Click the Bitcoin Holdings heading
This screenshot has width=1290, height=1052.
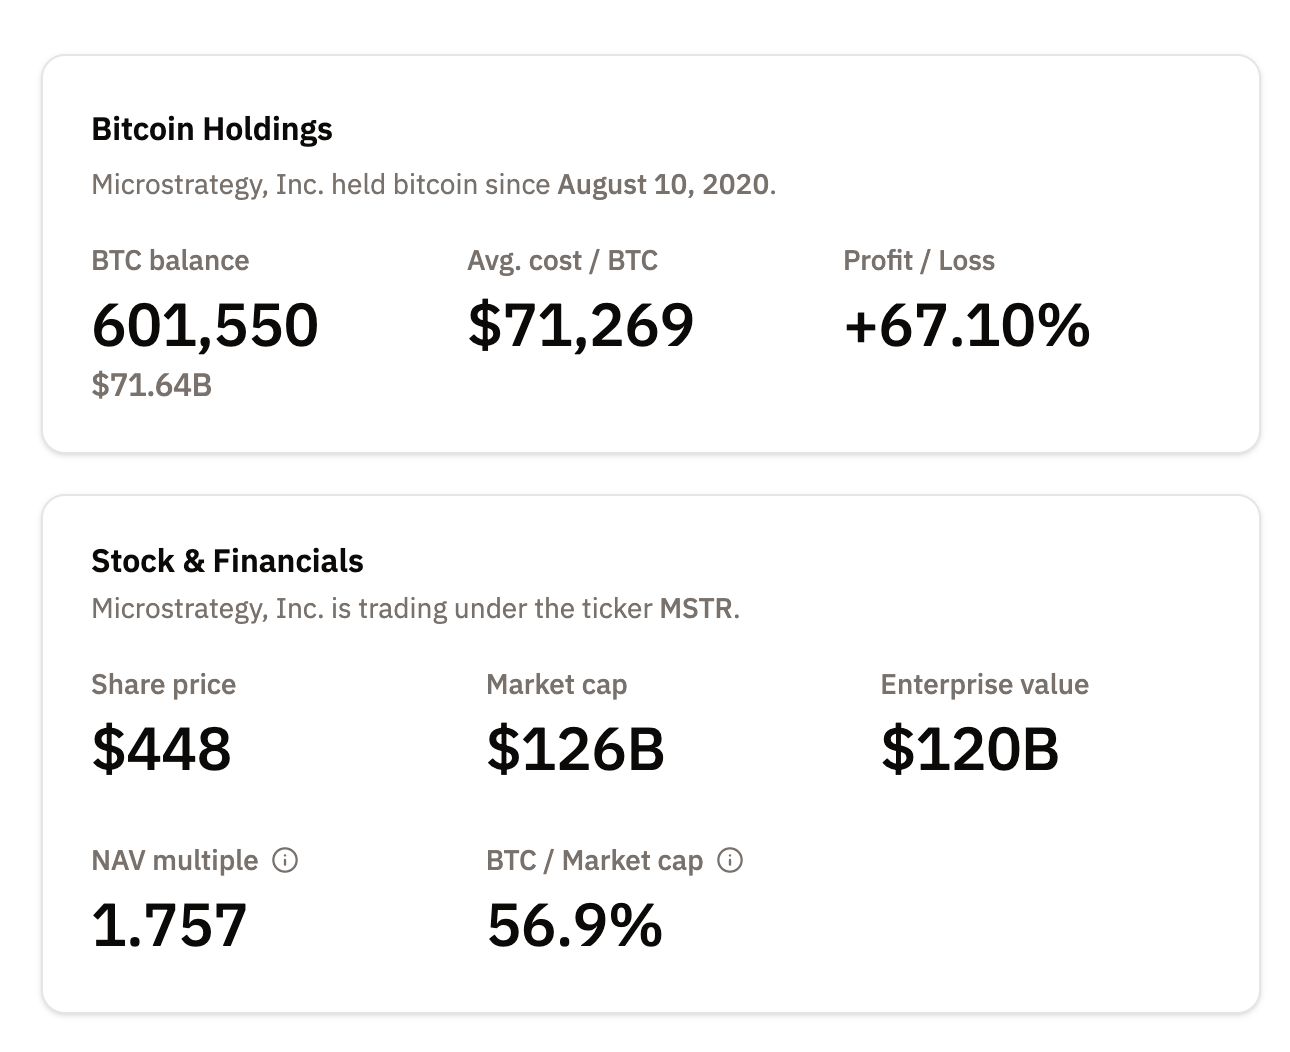(x=211, y=129)
